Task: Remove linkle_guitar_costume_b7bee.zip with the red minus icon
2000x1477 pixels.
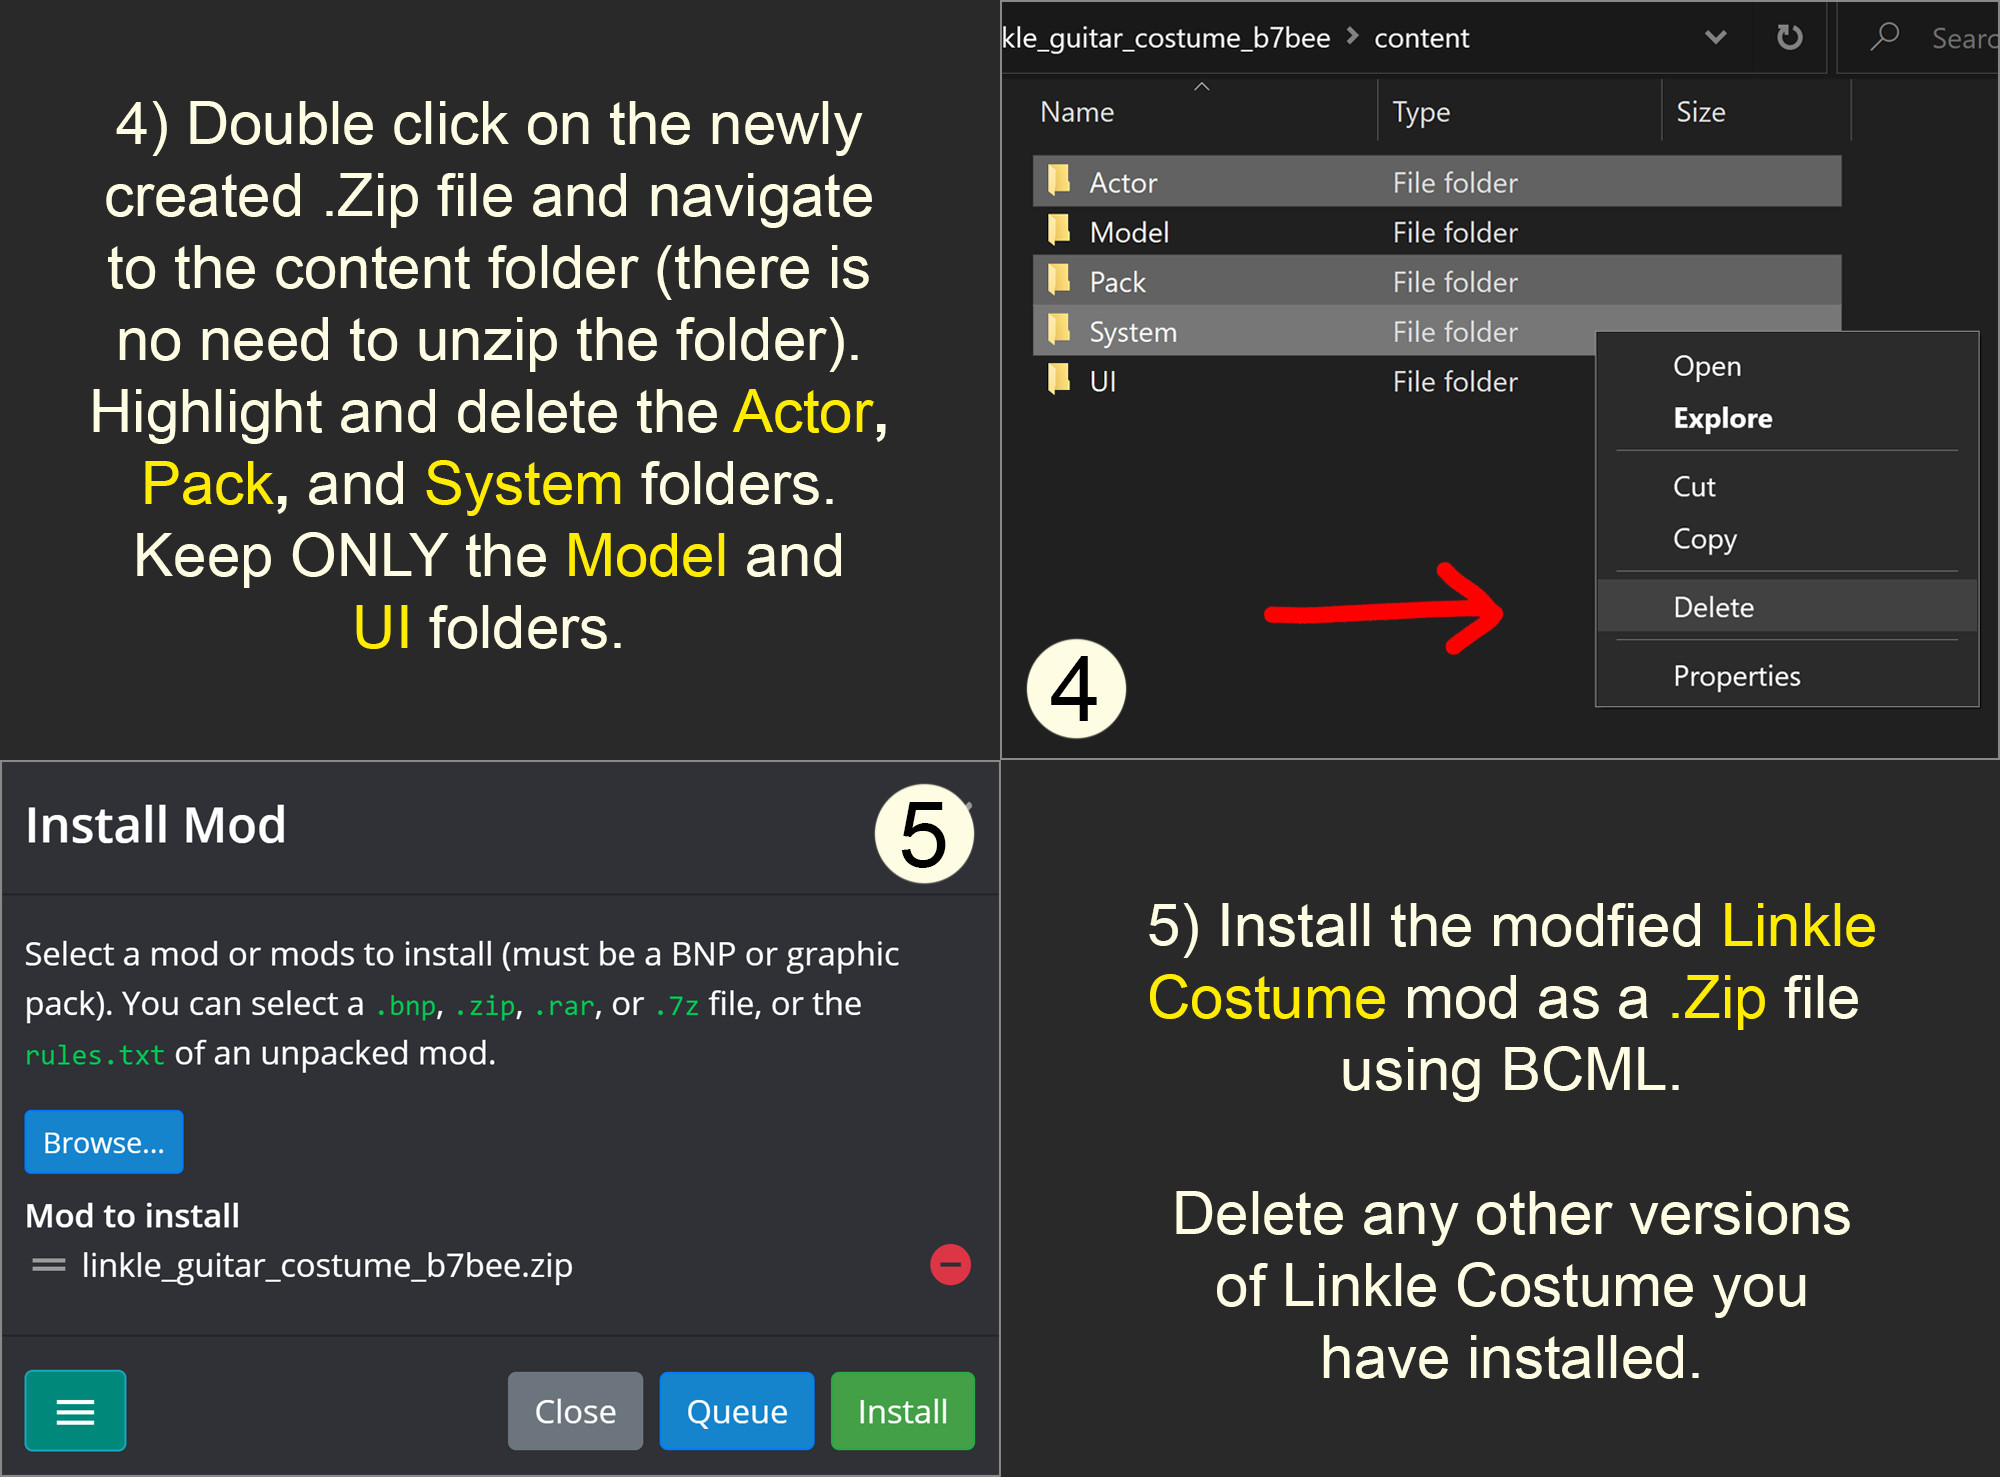Action: tap(950, 1265)
